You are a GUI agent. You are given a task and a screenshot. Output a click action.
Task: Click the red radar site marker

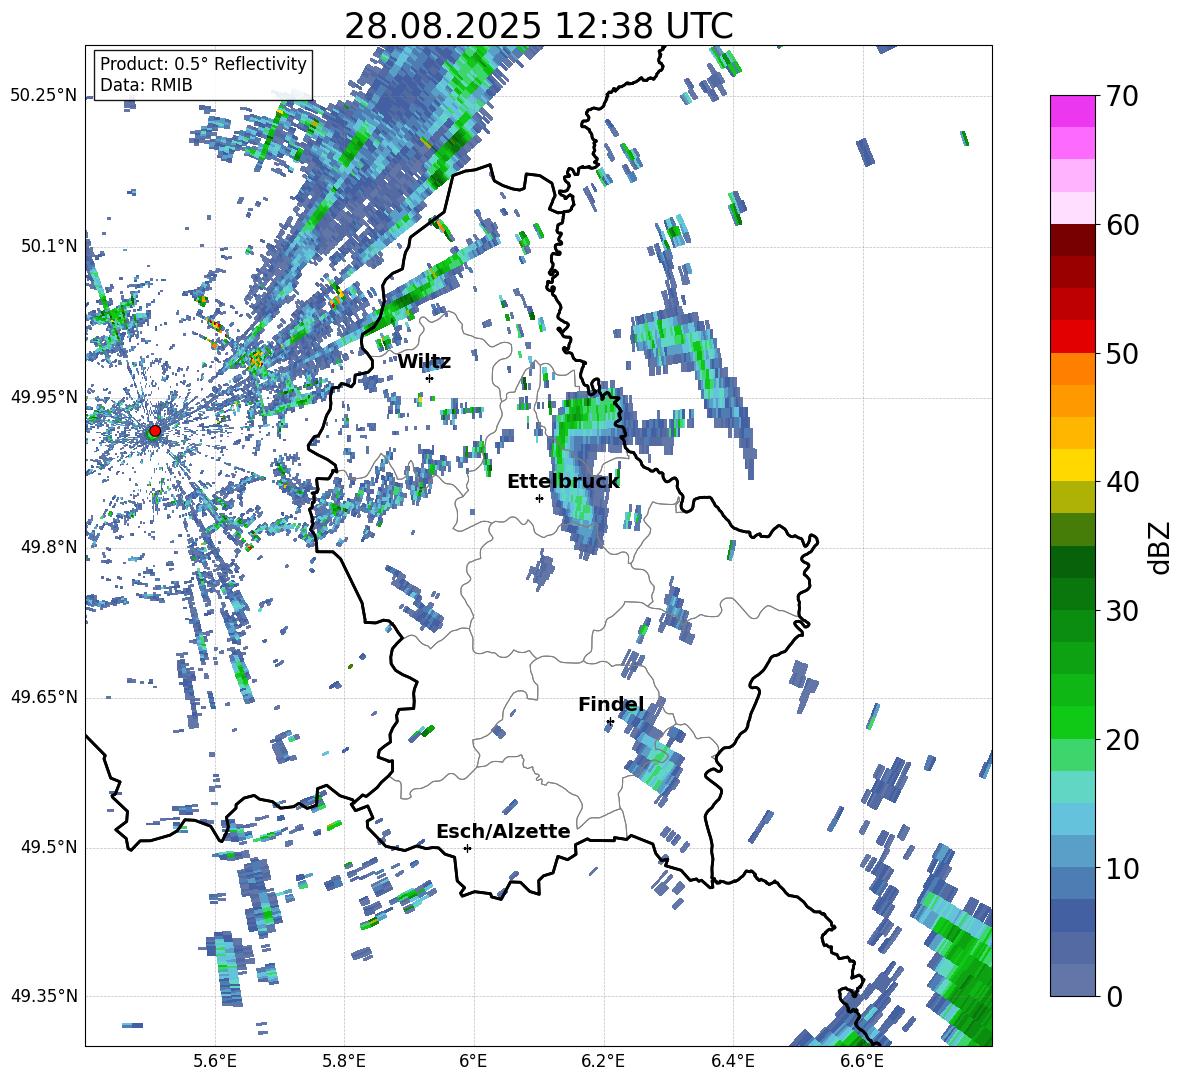155,430
